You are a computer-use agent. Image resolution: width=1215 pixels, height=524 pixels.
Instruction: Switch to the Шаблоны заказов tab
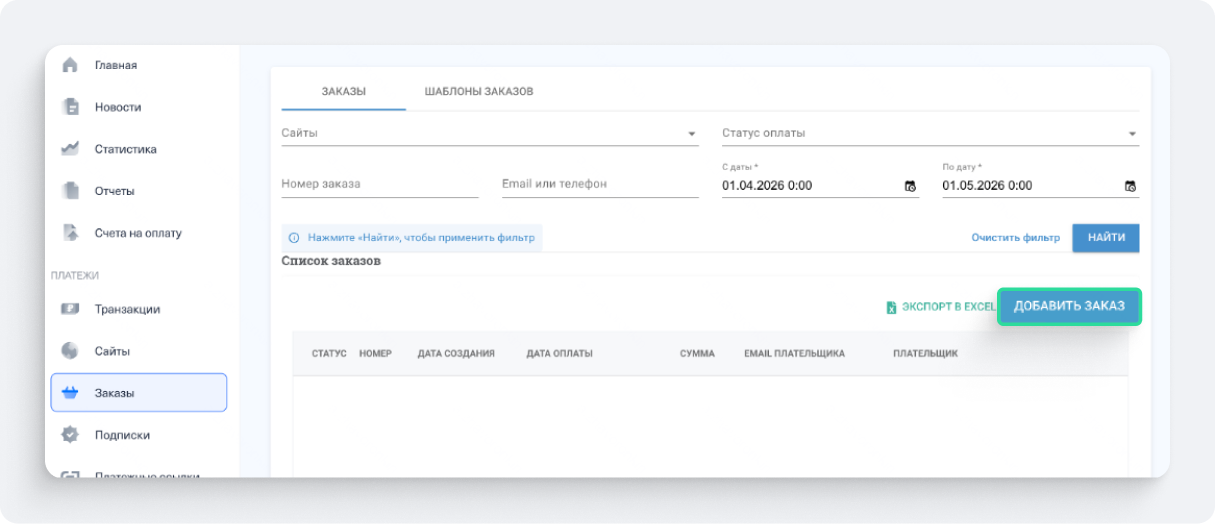point(479,91)
